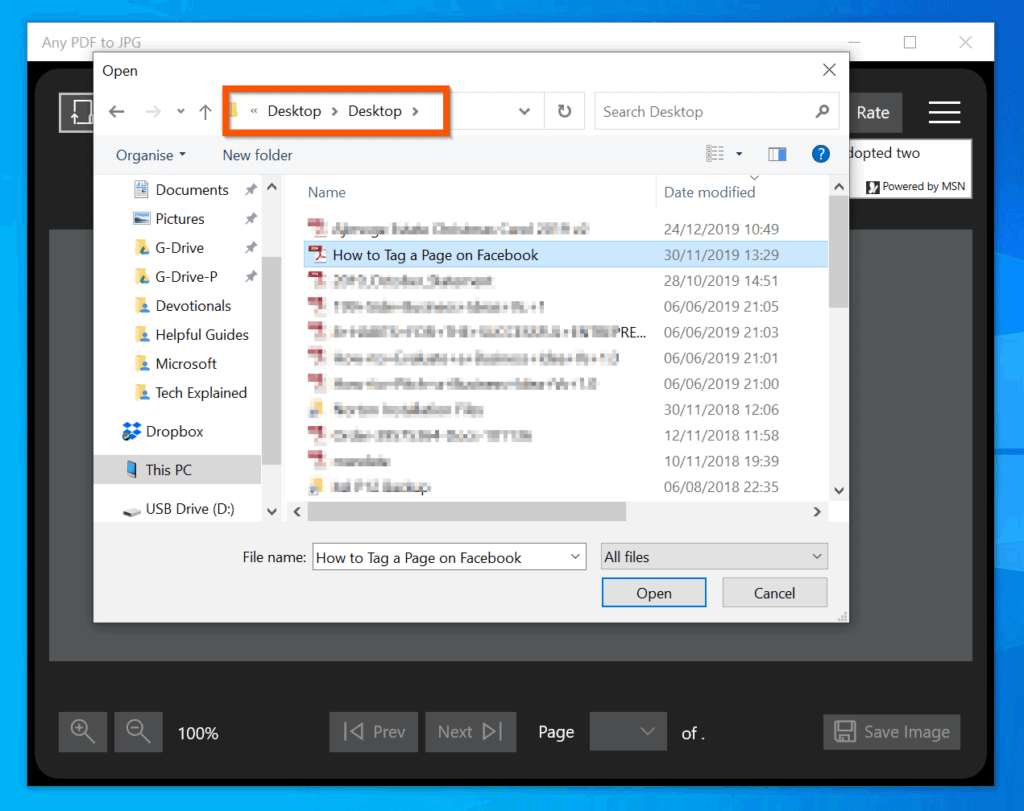Click the search magnifier icon
1024x811 pixels.
pos(822,112)
